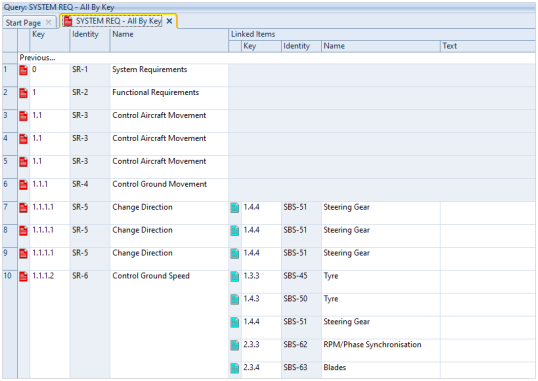Viewport: 538px width, 381px height.
Task: Select row header number 1
Action: pyautogui.click(x=10, y=75)
